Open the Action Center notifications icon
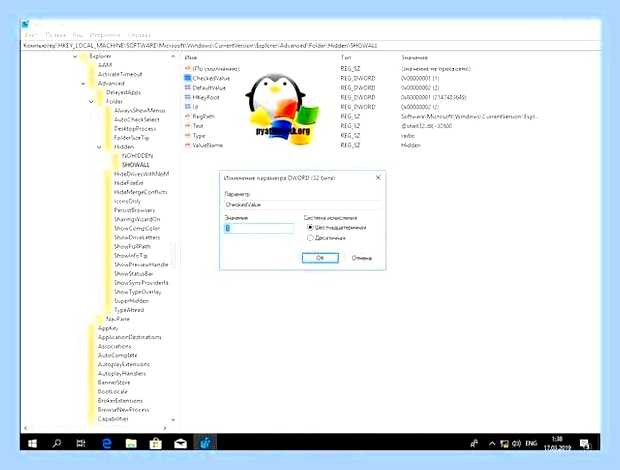The height and width of the screenshot is (470, 620). 585,444
